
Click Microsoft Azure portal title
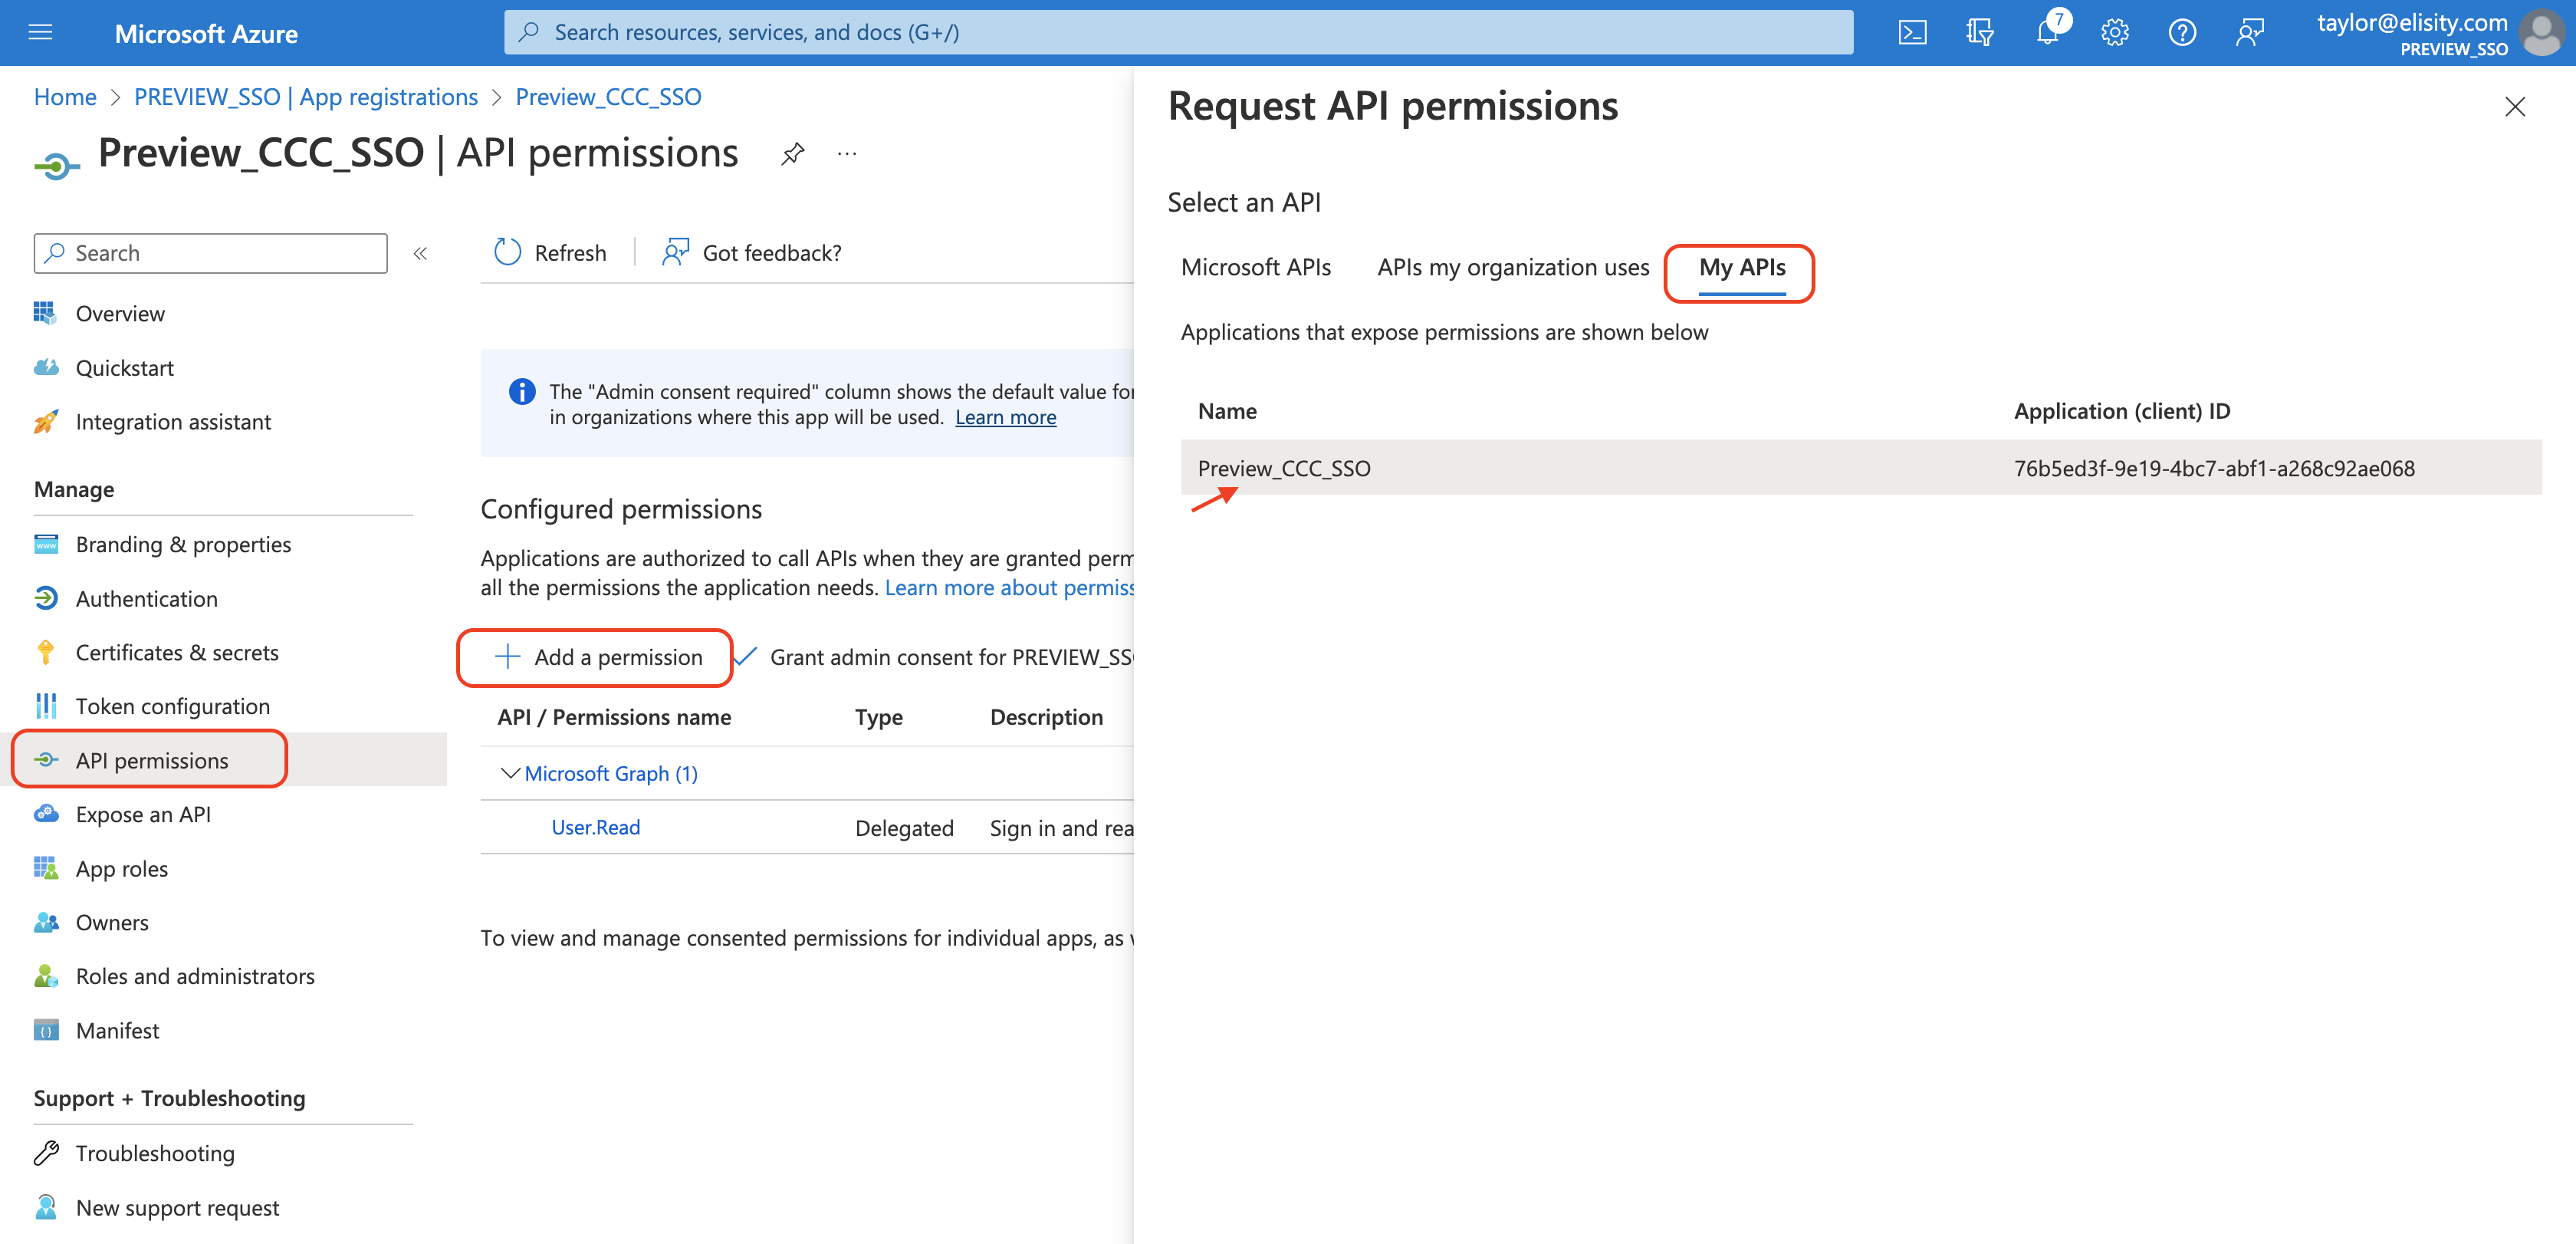point(206,33)
